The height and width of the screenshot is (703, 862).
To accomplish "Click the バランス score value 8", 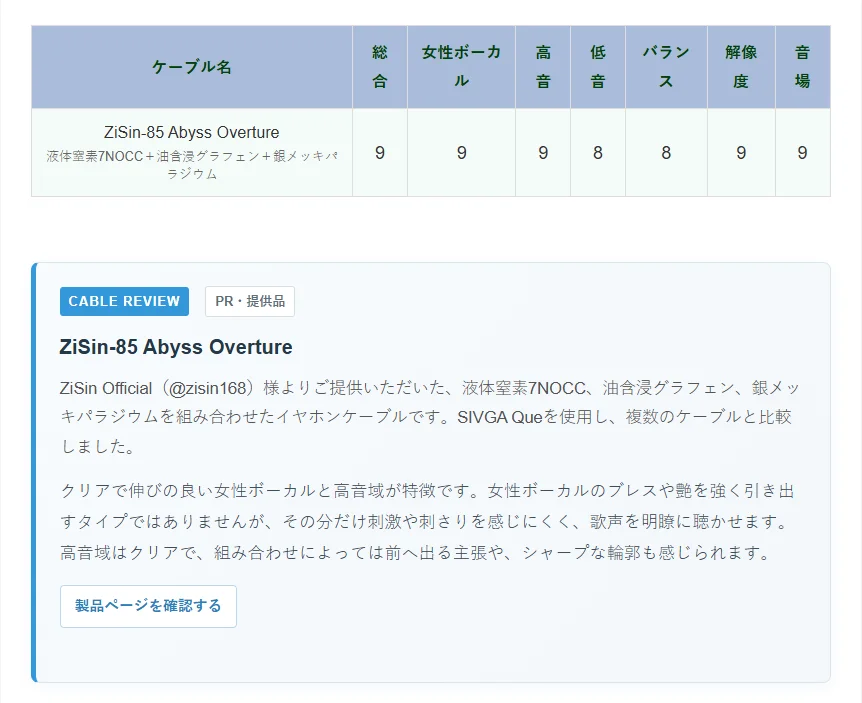I will 666,153.
